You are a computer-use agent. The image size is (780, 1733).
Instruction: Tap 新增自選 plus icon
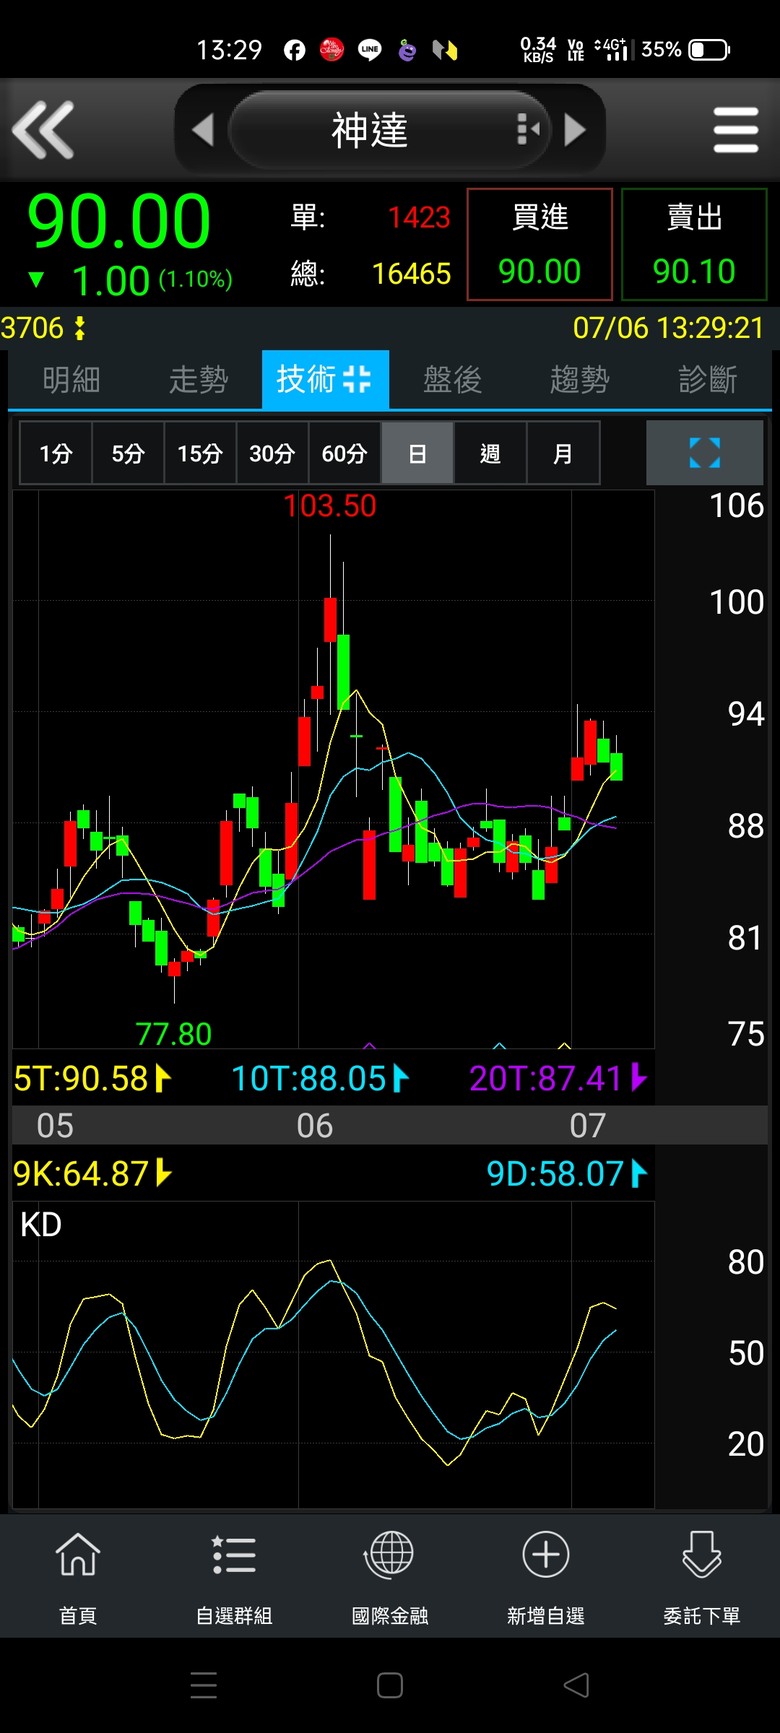546,1578
